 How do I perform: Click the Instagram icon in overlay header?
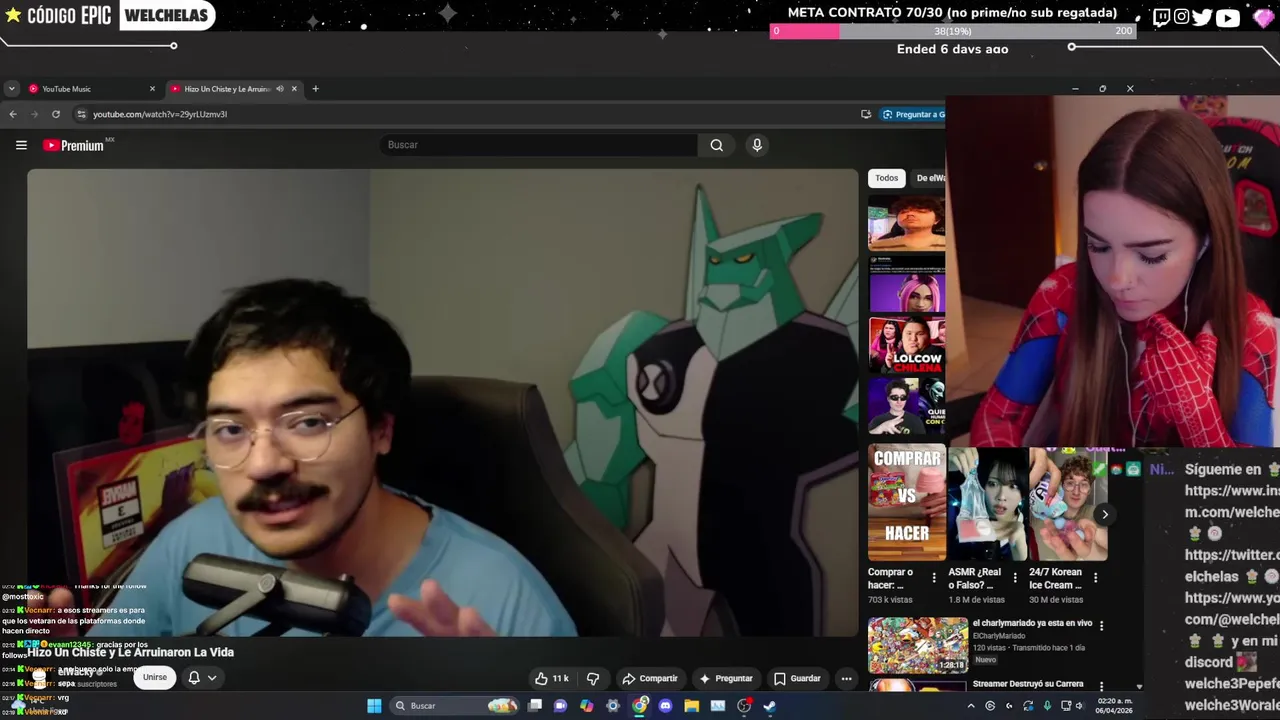[x=1182, y=17]
